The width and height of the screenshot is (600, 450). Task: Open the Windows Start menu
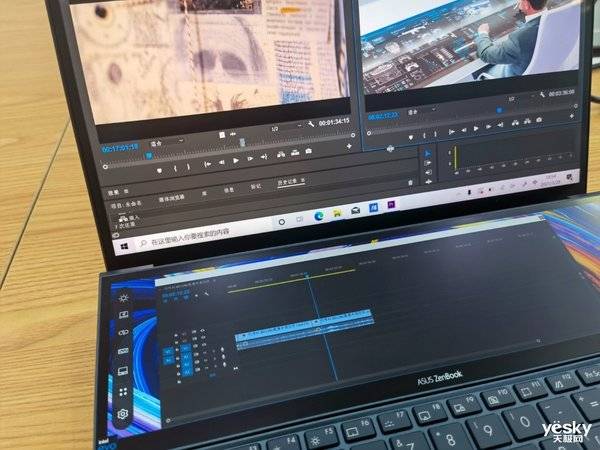click(x=124, y=247)
